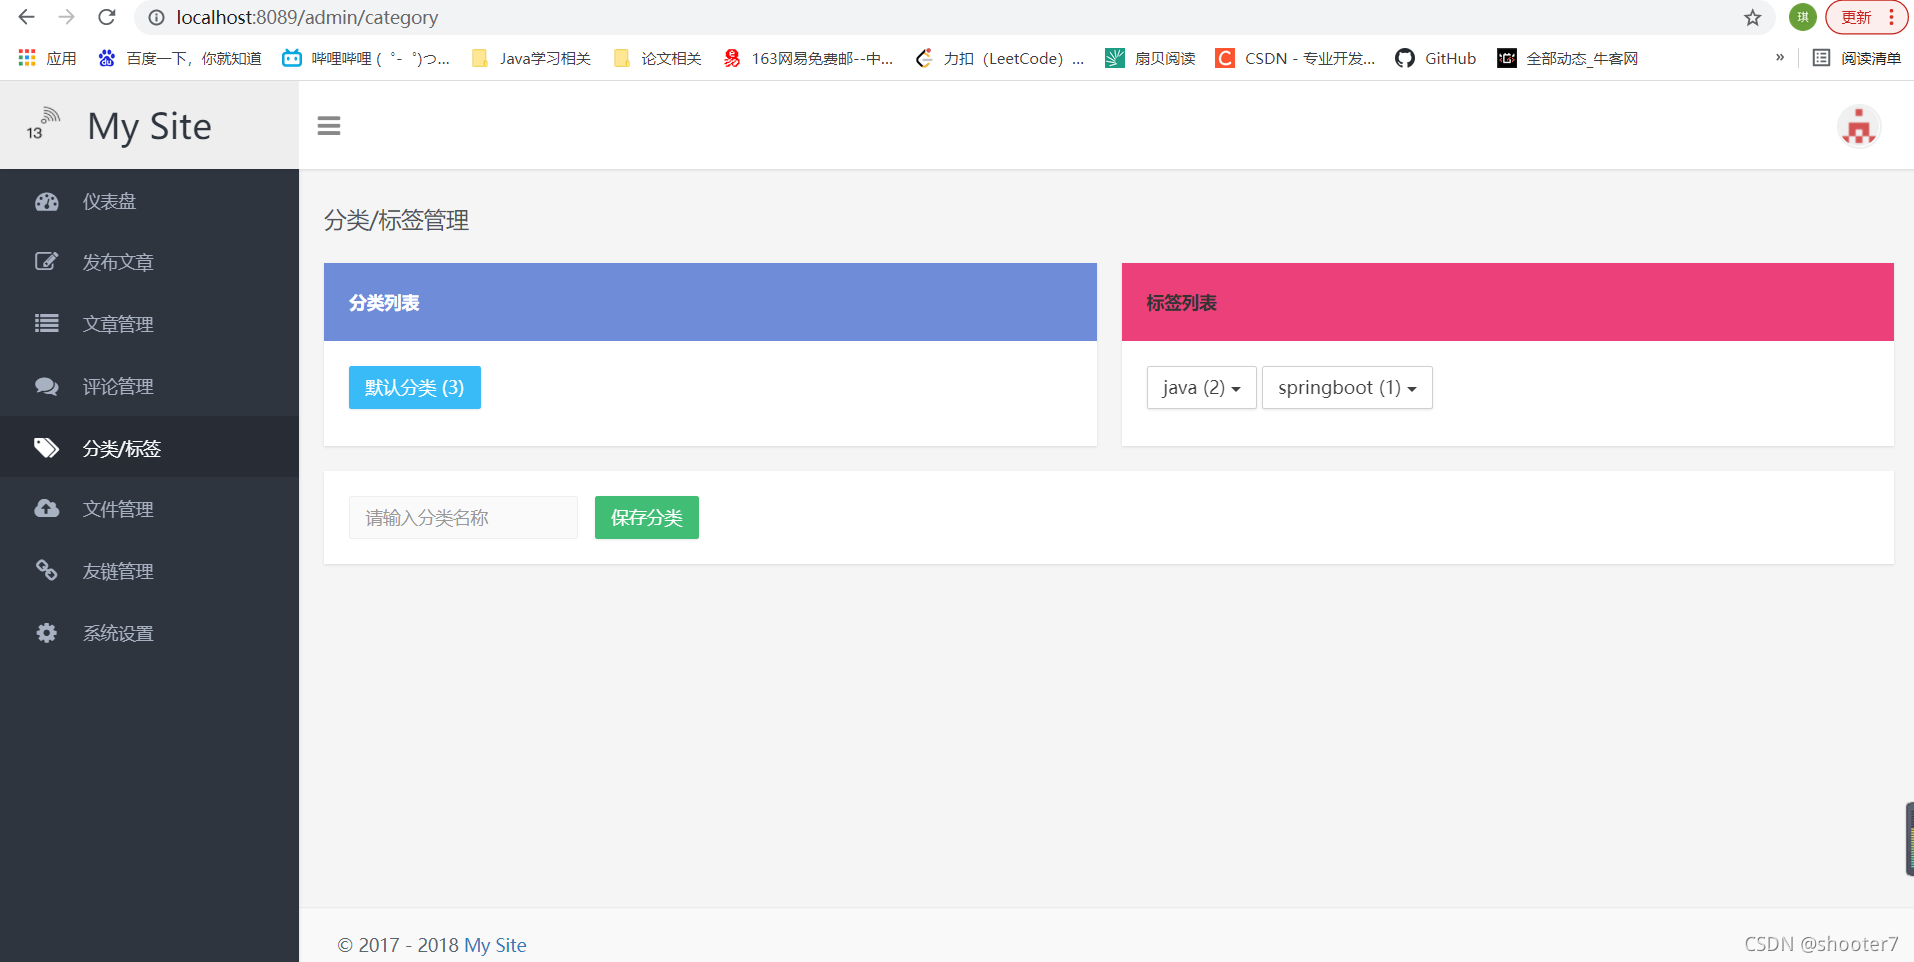Open browser profile green avatar

coord(1803,17)
